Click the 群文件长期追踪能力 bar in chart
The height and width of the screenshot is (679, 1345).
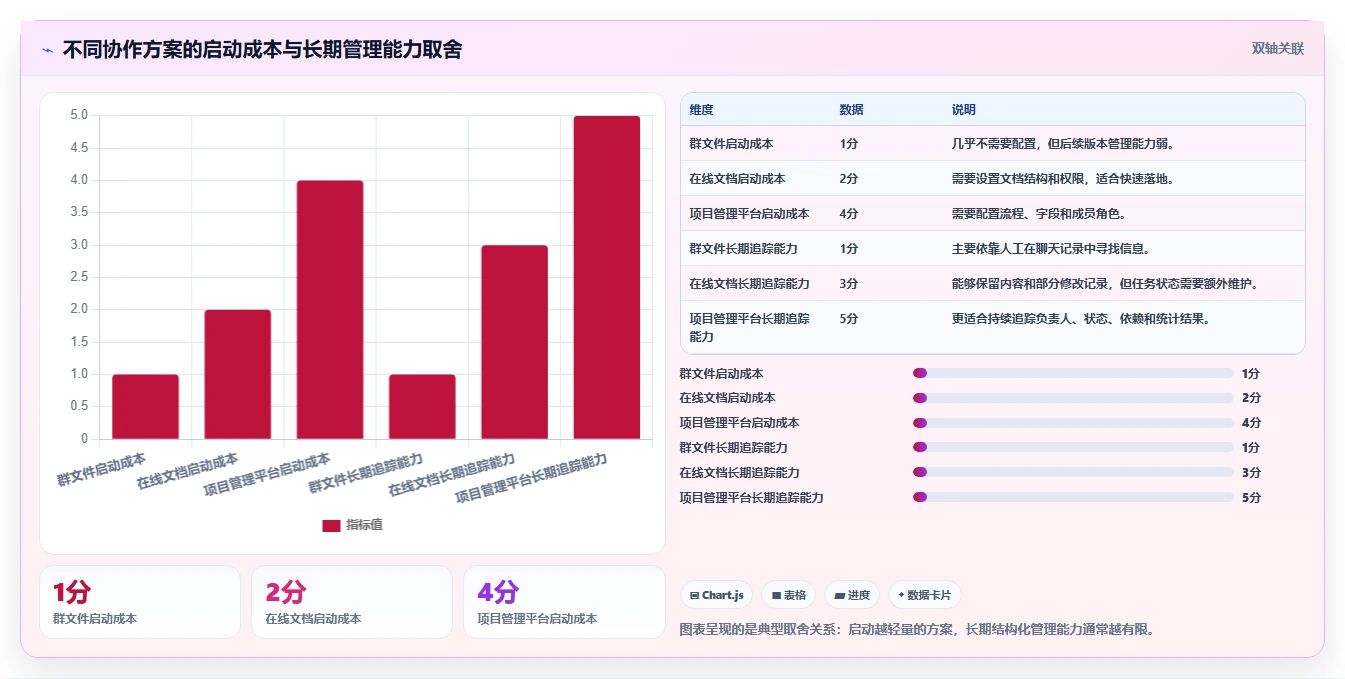[x=422, y=407]
